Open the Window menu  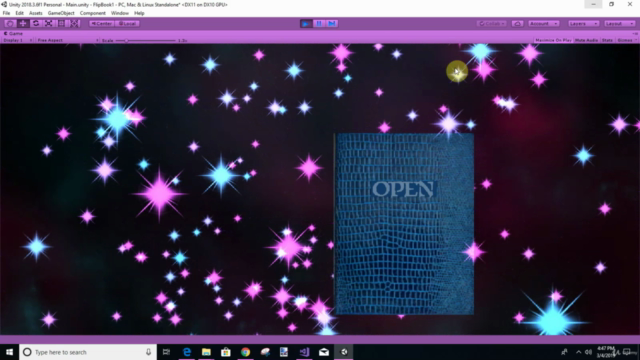click(x=120, y=13)
